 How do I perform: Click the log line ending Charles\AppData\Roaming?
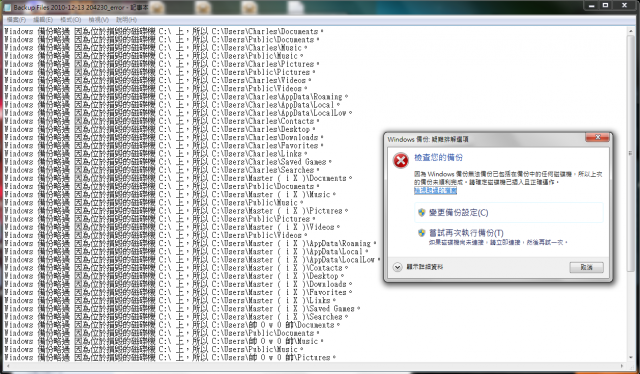coord(176,97)
